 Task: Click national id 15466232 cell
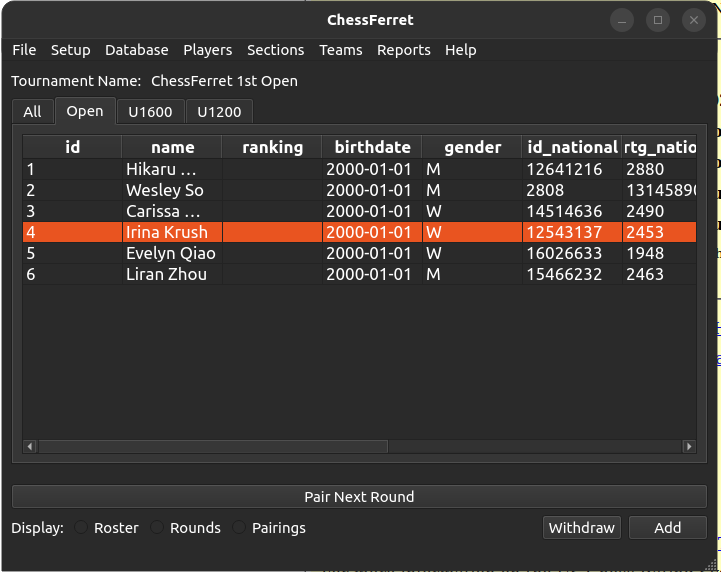click(x=572, y=275)
